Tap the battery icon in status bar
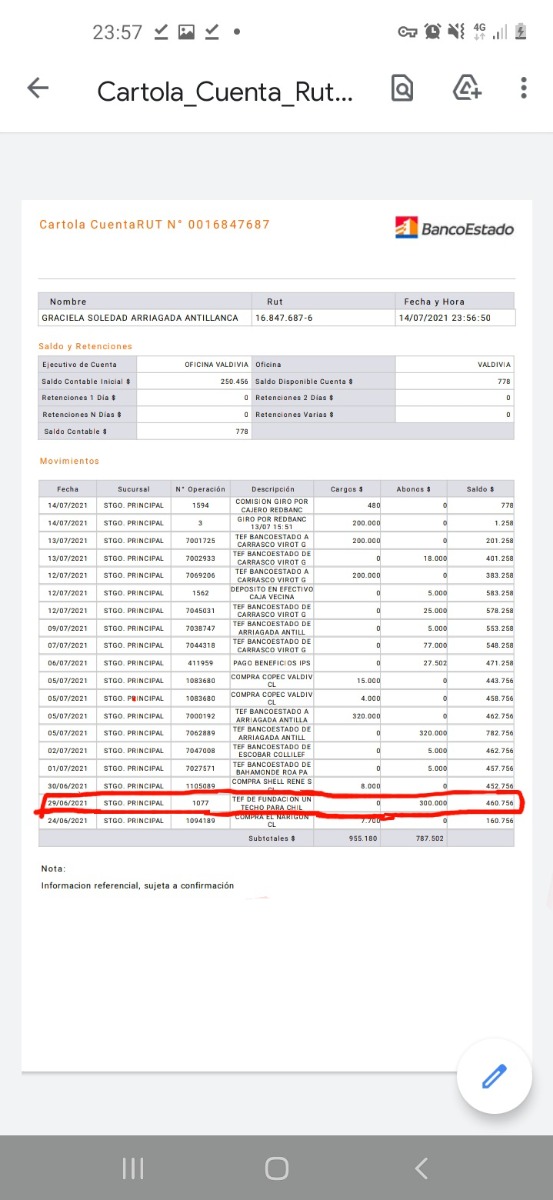Image resolution: width=553 pixels, height=1200 pixels. point(521,32)
